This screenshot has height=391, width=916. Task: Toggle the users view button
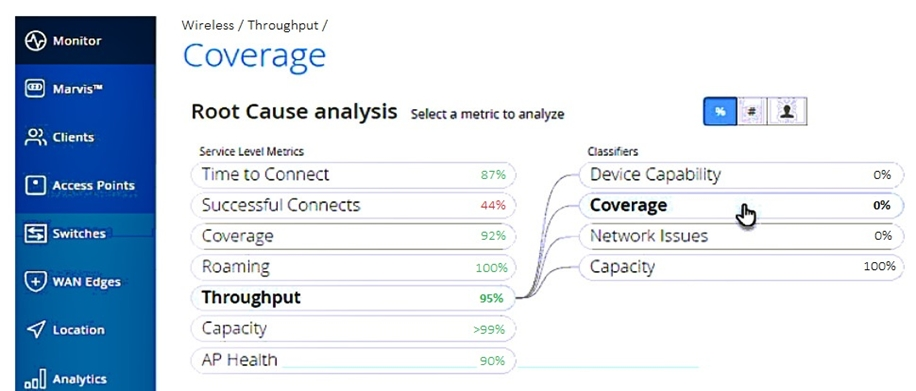[x=787, y=112]
